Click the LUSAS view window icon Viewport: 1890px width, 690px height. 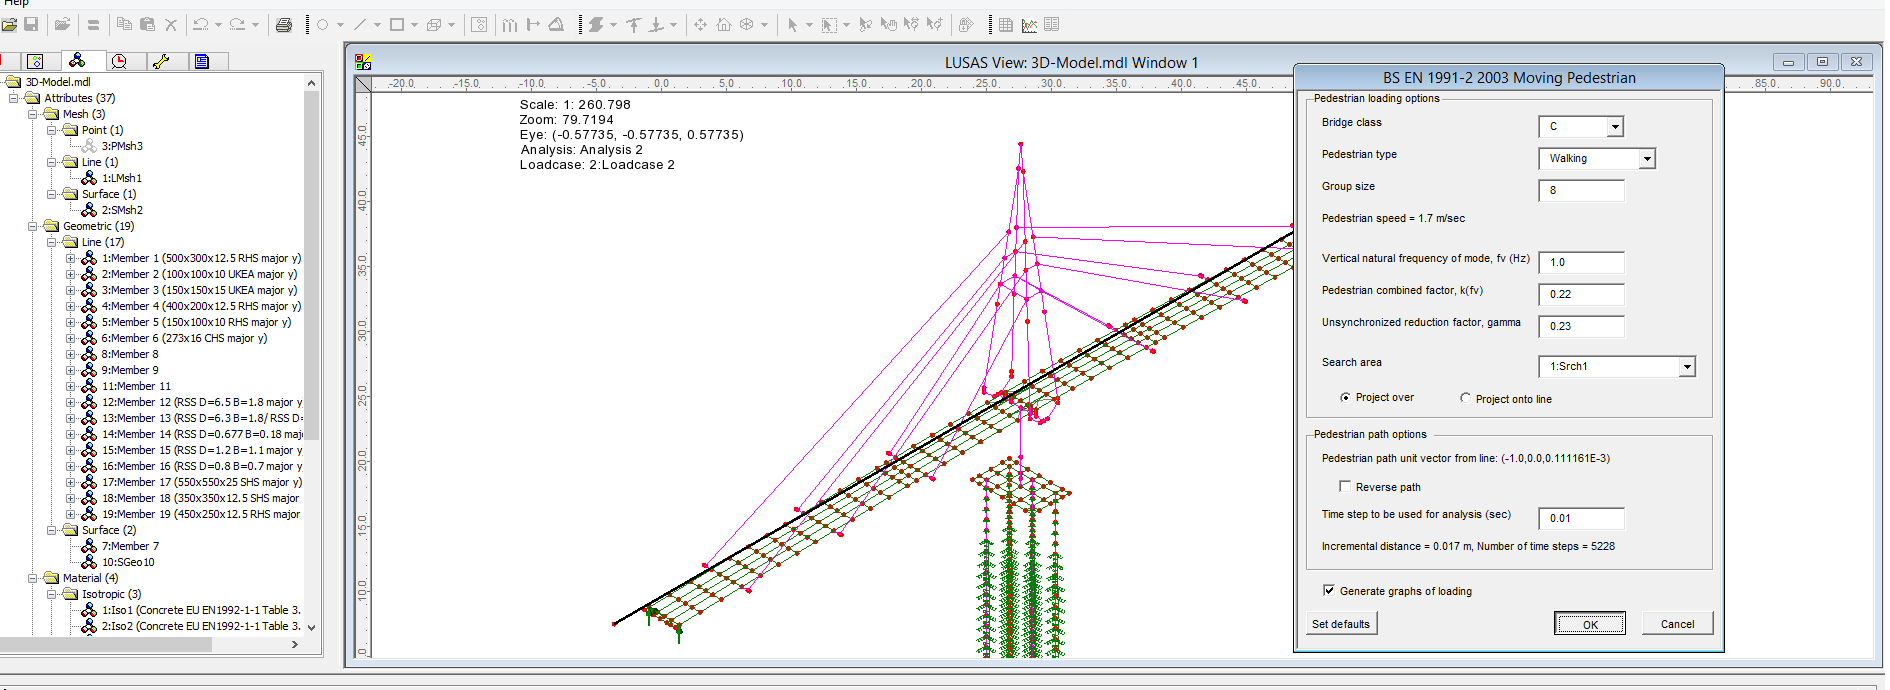coord(363,62)
